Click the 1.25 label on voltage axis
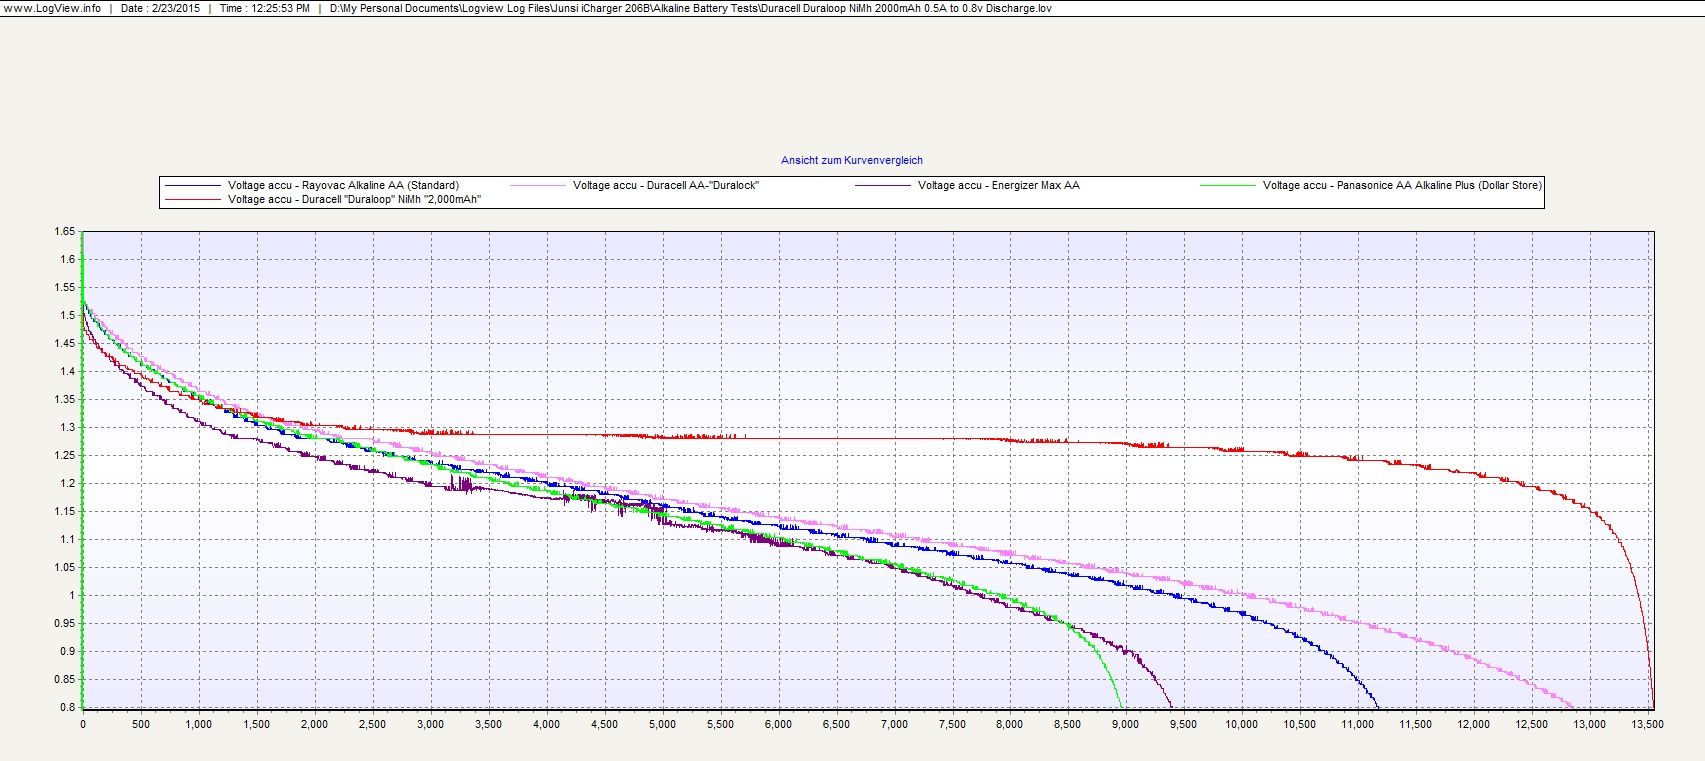The width and height of the screenshot is (1705, 761). coord(65,455)
